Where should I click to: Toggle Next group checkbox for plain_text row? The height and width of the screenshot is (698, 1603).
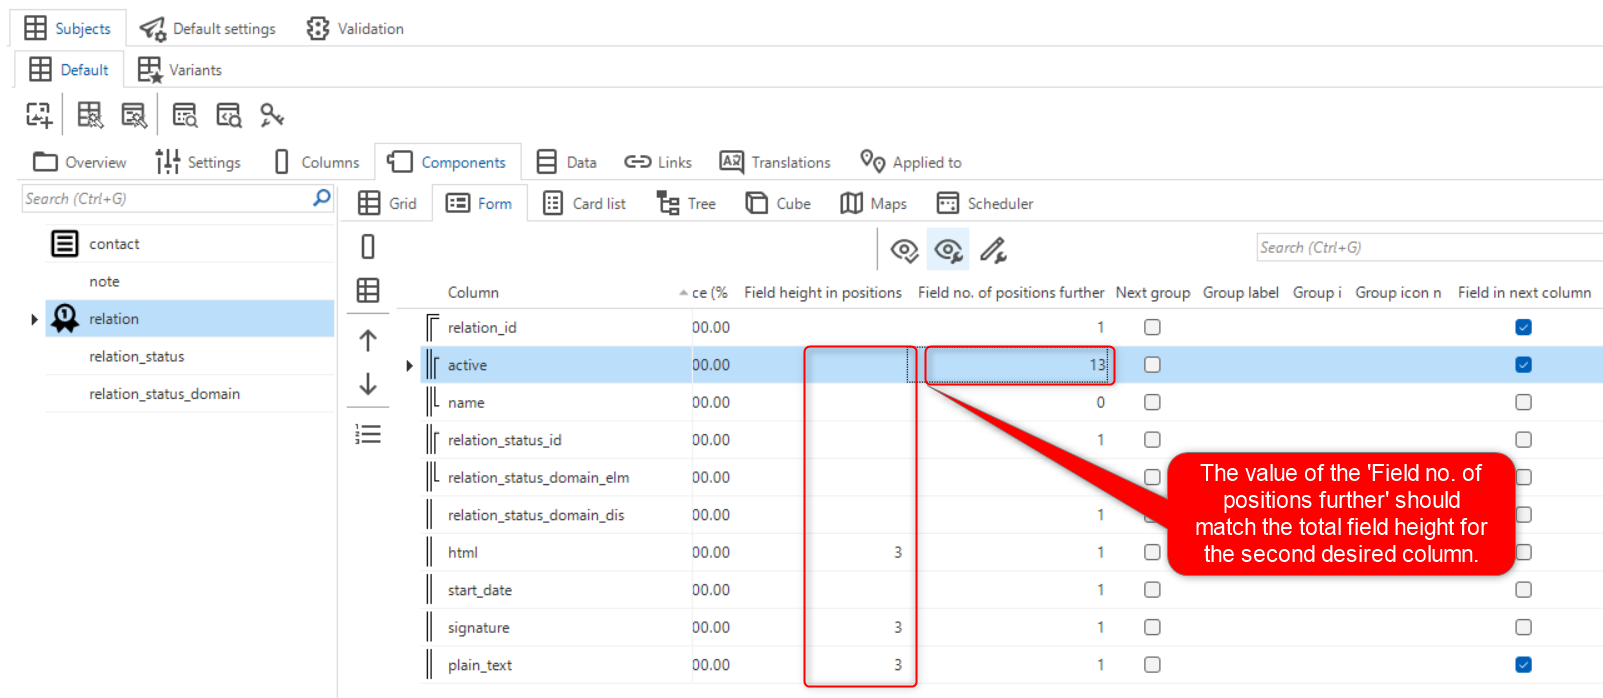tap(1152, 665)
